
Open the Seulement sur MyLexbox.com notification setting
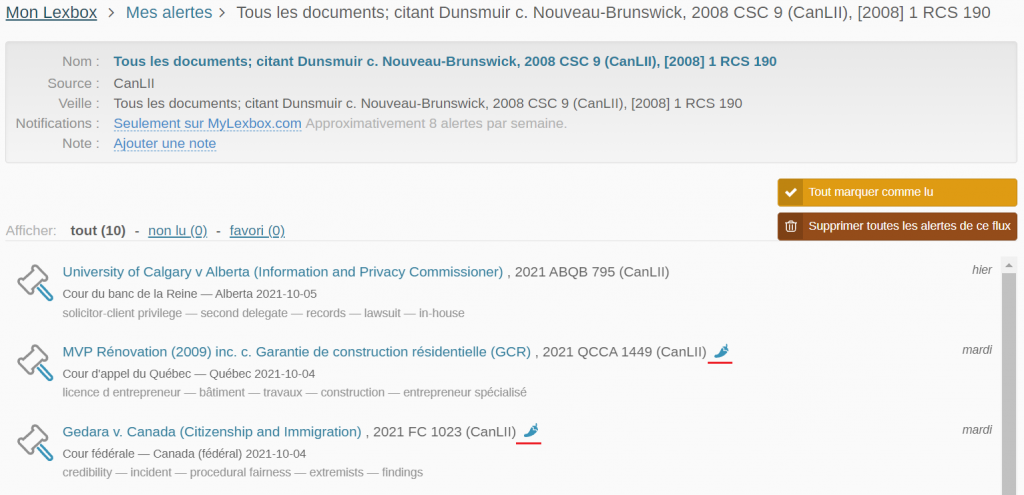[x=207, y=123]
